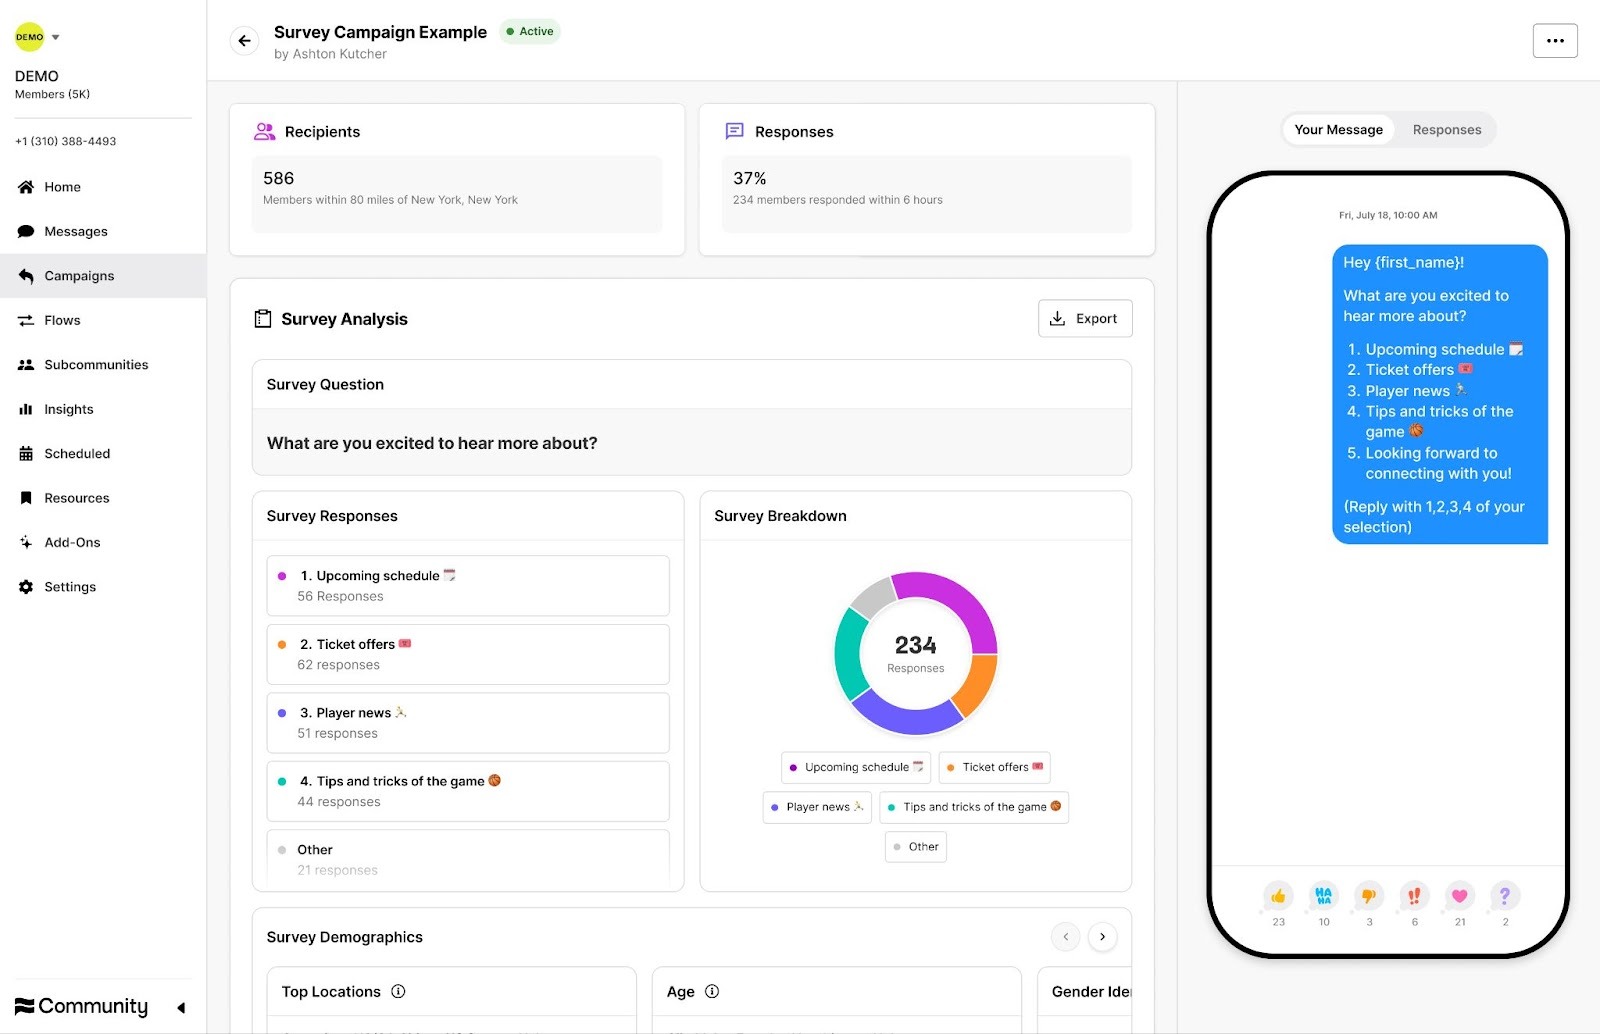The image size is (1600, 1034).
Task: Open Insights in the sidebar
Action: tap(68, 409)
